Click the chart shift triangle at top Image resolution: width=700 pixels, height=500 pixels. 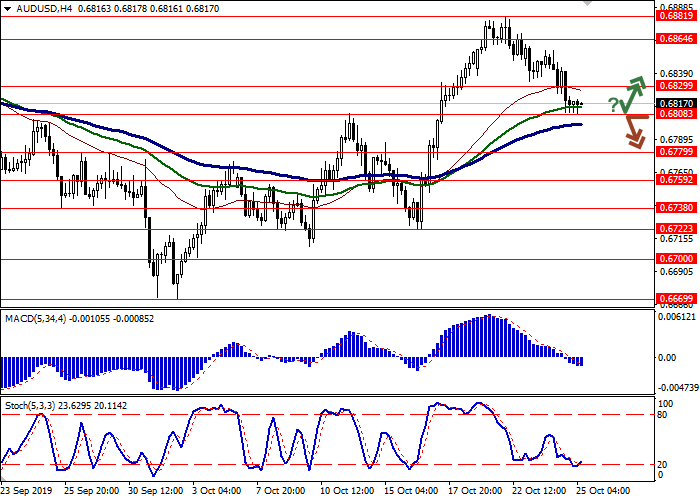586,4
